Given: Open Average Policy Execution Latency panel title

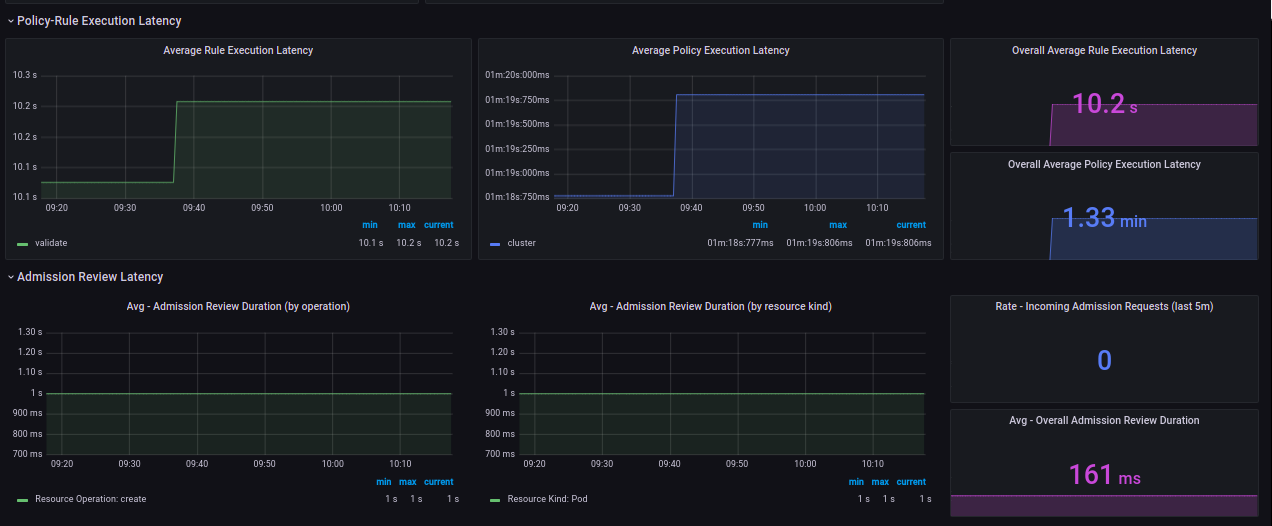Looking at the screenshot, I should pyautogui.click(x=711, y=50).
